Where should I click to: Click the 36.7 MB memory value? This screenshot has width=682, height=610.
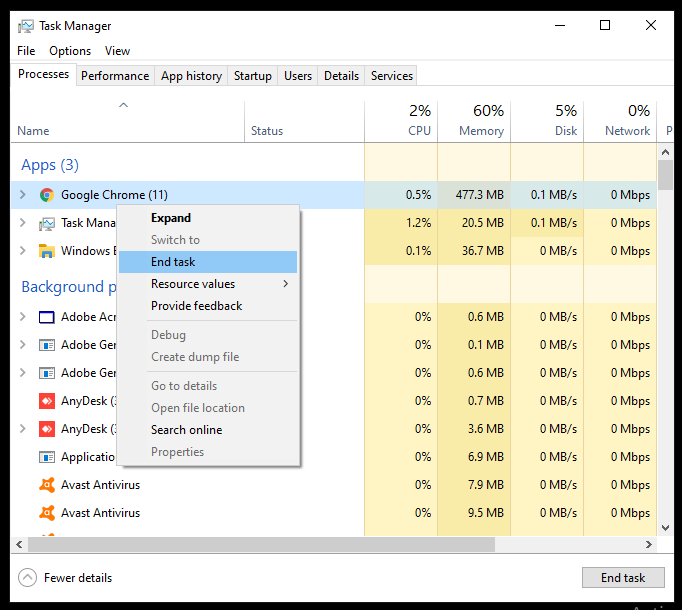pyautogui.click(x=482, y=251)
